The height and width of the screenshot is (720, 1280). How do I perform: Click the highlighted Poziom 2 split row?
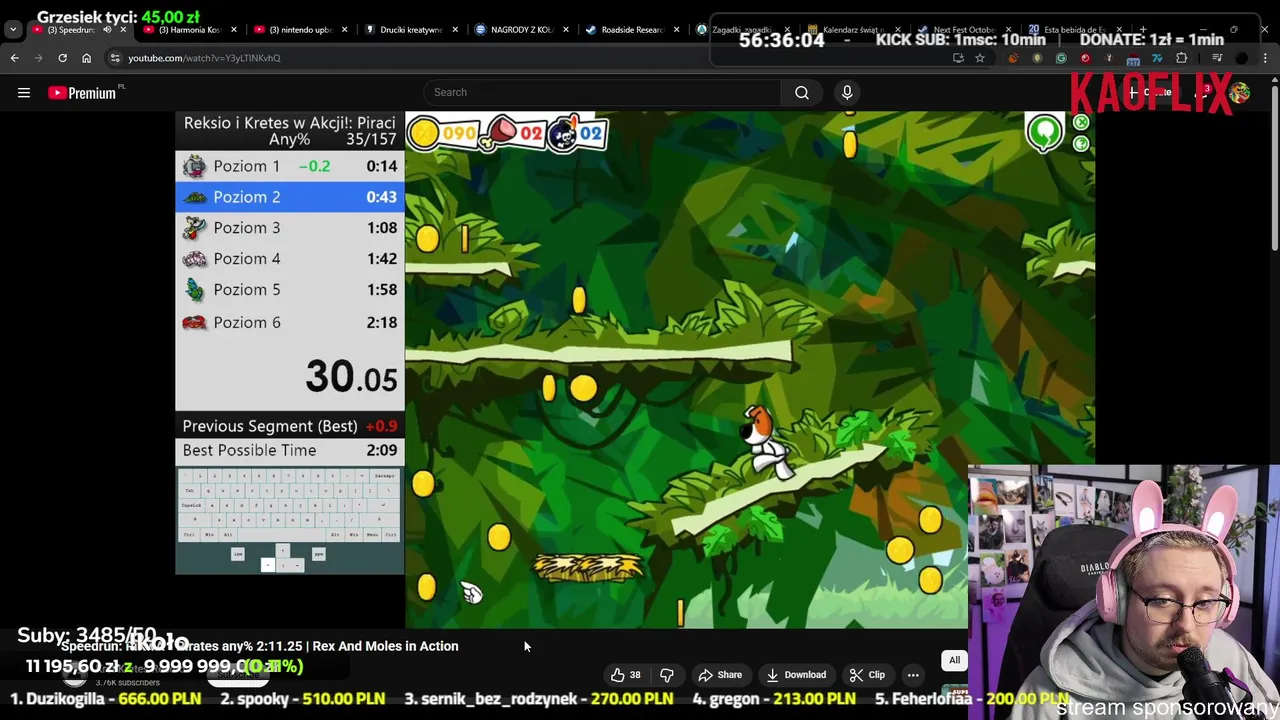pos(290,197)
